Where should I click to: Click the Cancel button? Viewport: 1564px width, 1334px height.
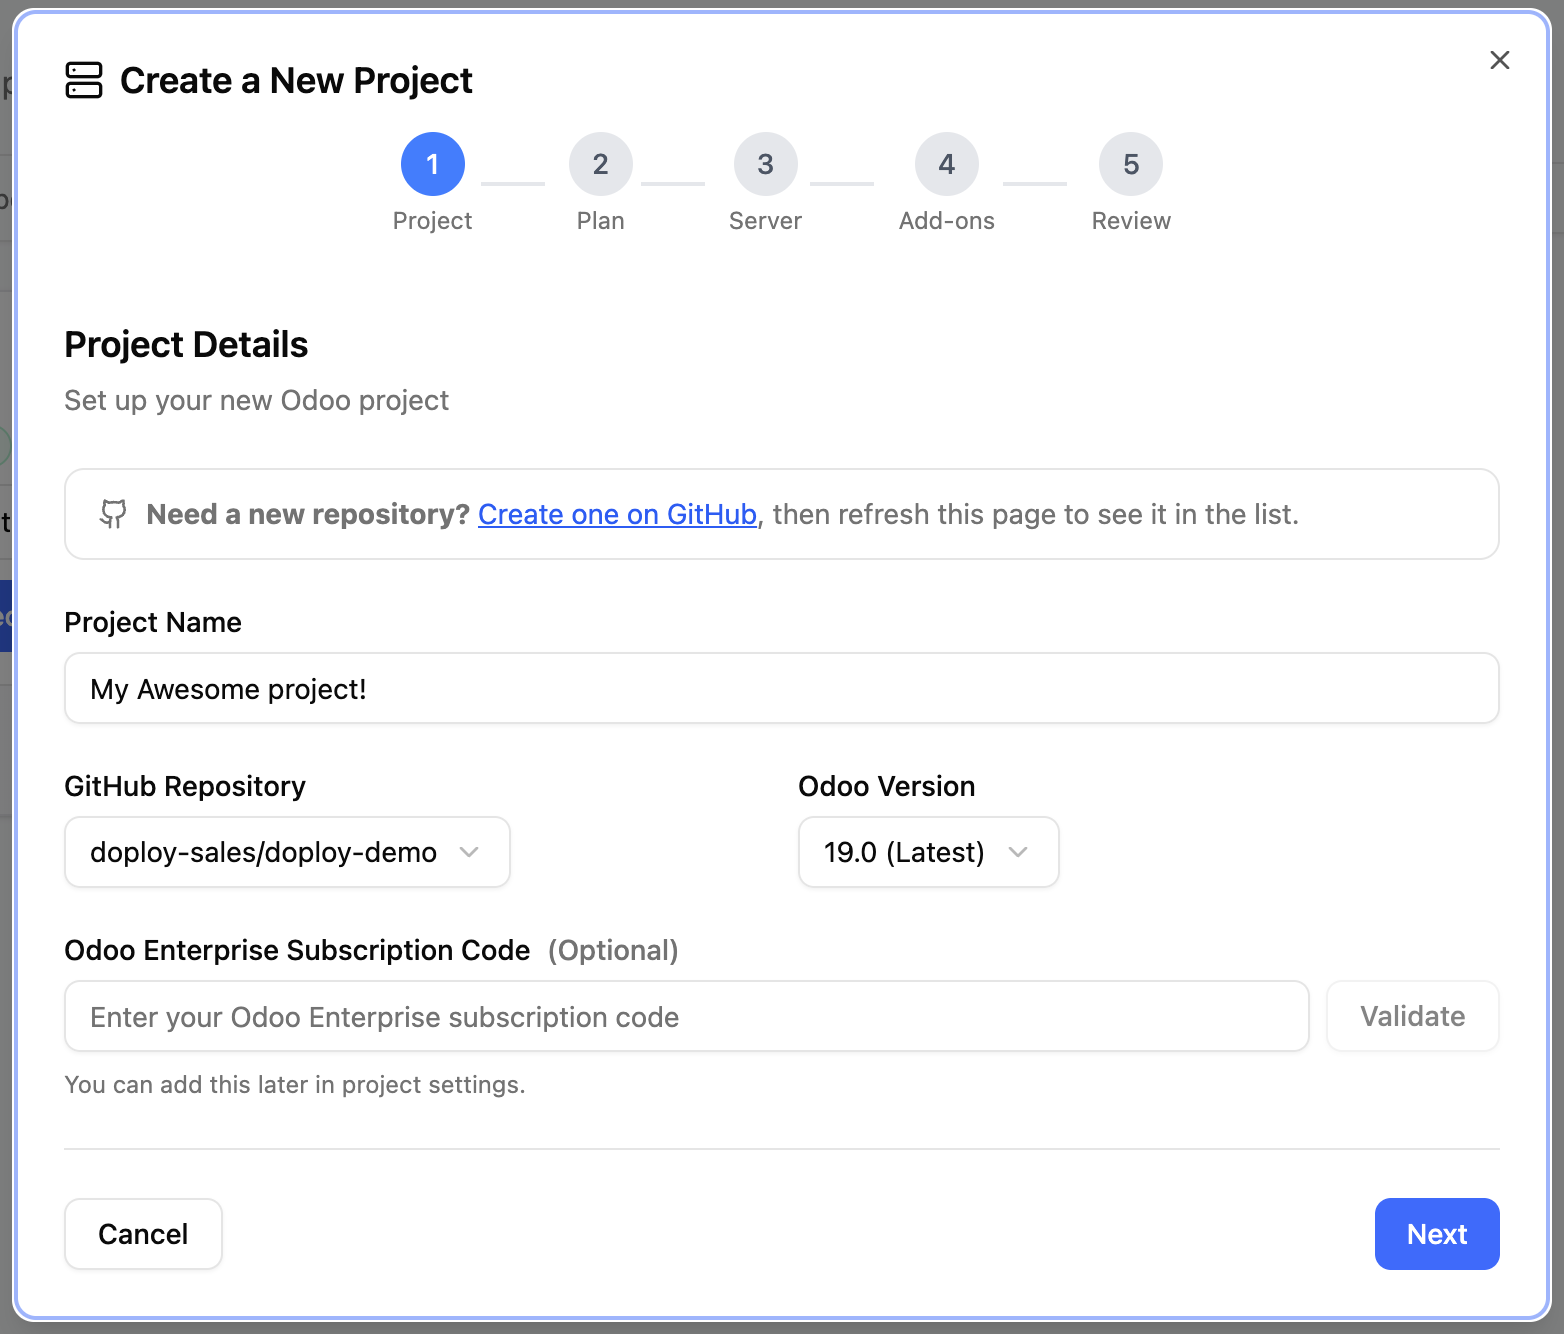click(142, 1234)
